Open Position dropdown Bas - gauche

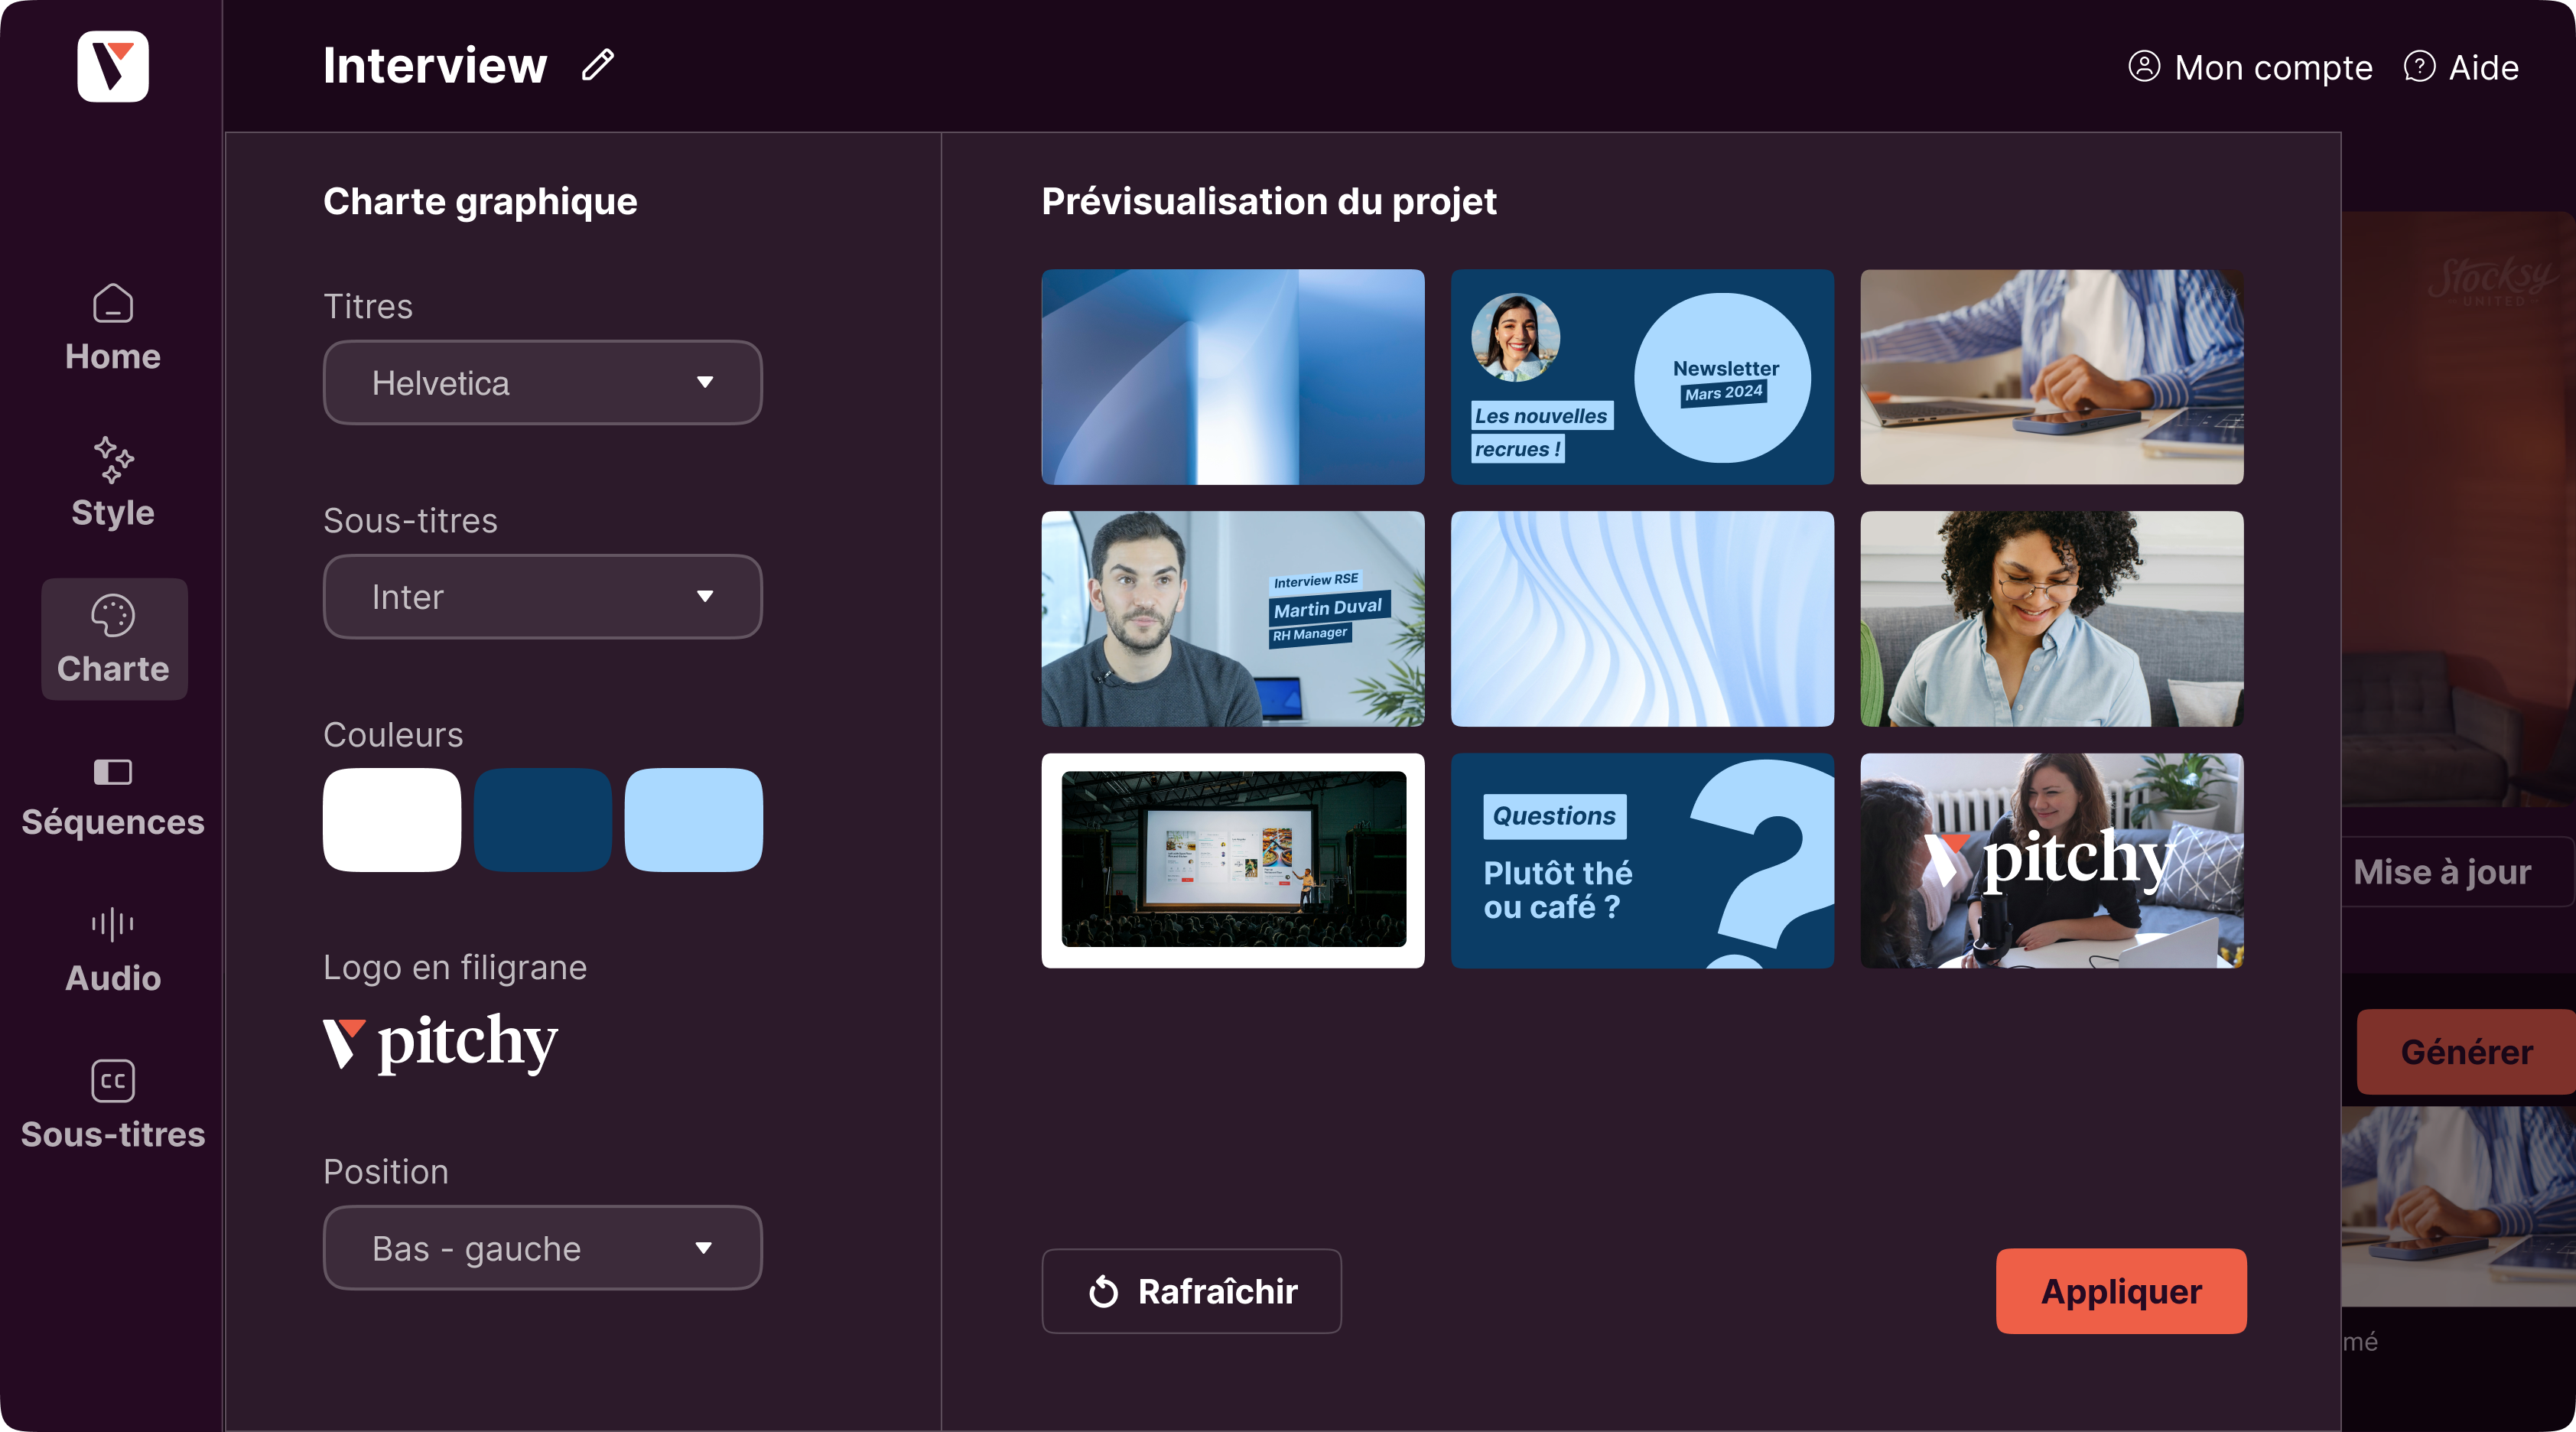click(x=542, y=1248)
